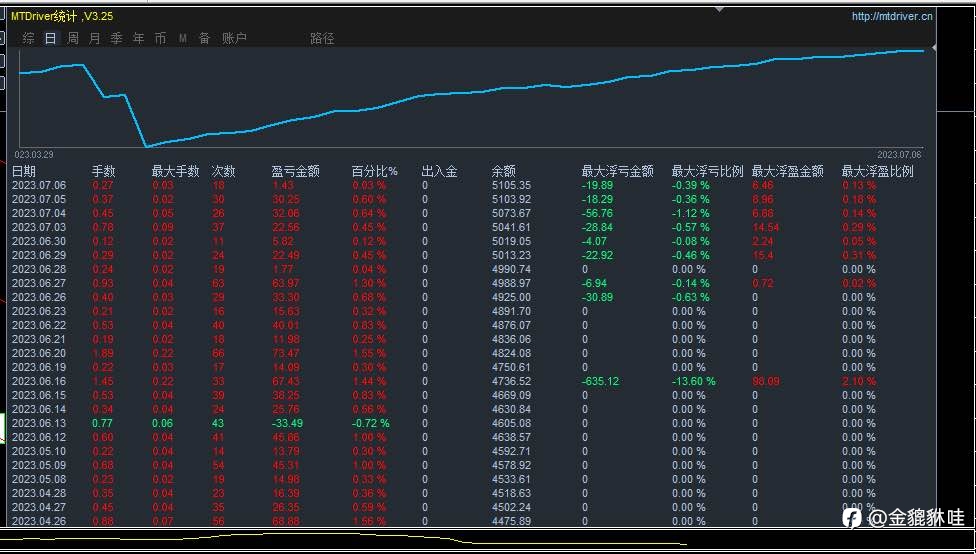Click the floating loss value -30.89
The image size is (976, 554).
598,298
